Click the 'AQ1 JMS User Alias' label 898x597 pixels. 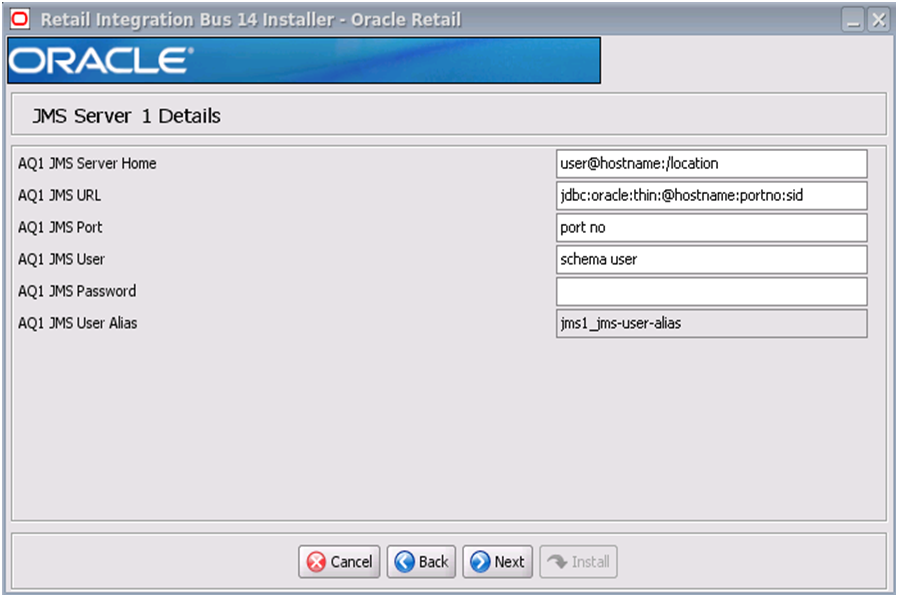(78, 323)
